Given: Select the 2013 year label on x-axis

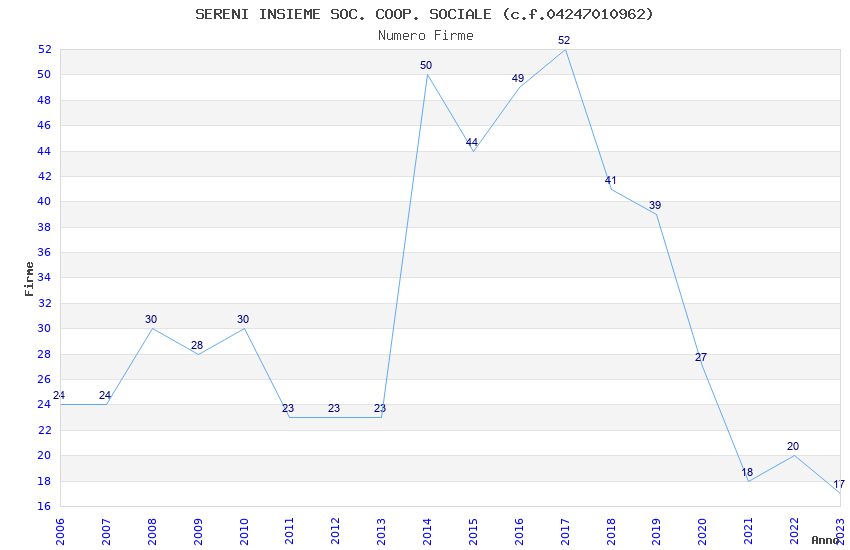Looking at the screenshot, I should pos(382,531).
